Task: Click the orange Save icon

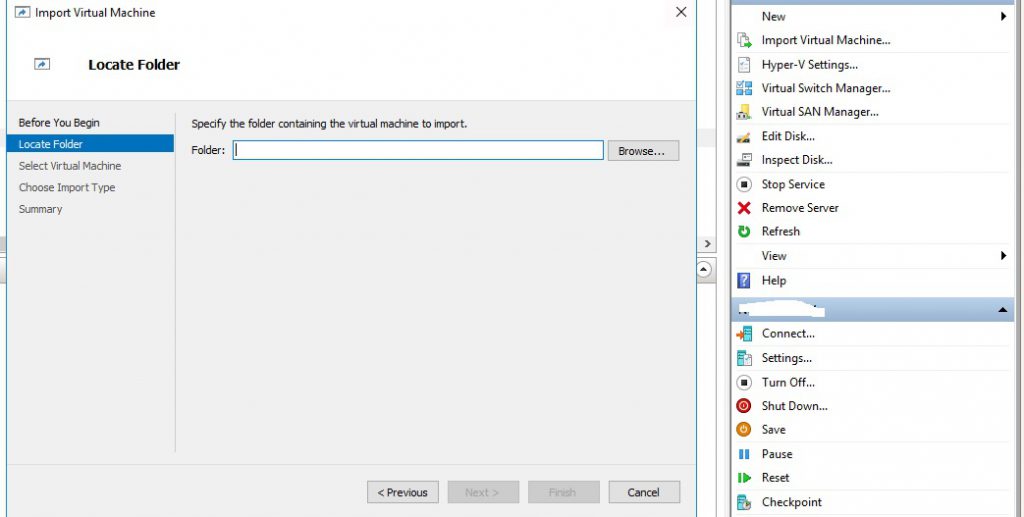Action: pyautogui.click(x=744, y=429)
